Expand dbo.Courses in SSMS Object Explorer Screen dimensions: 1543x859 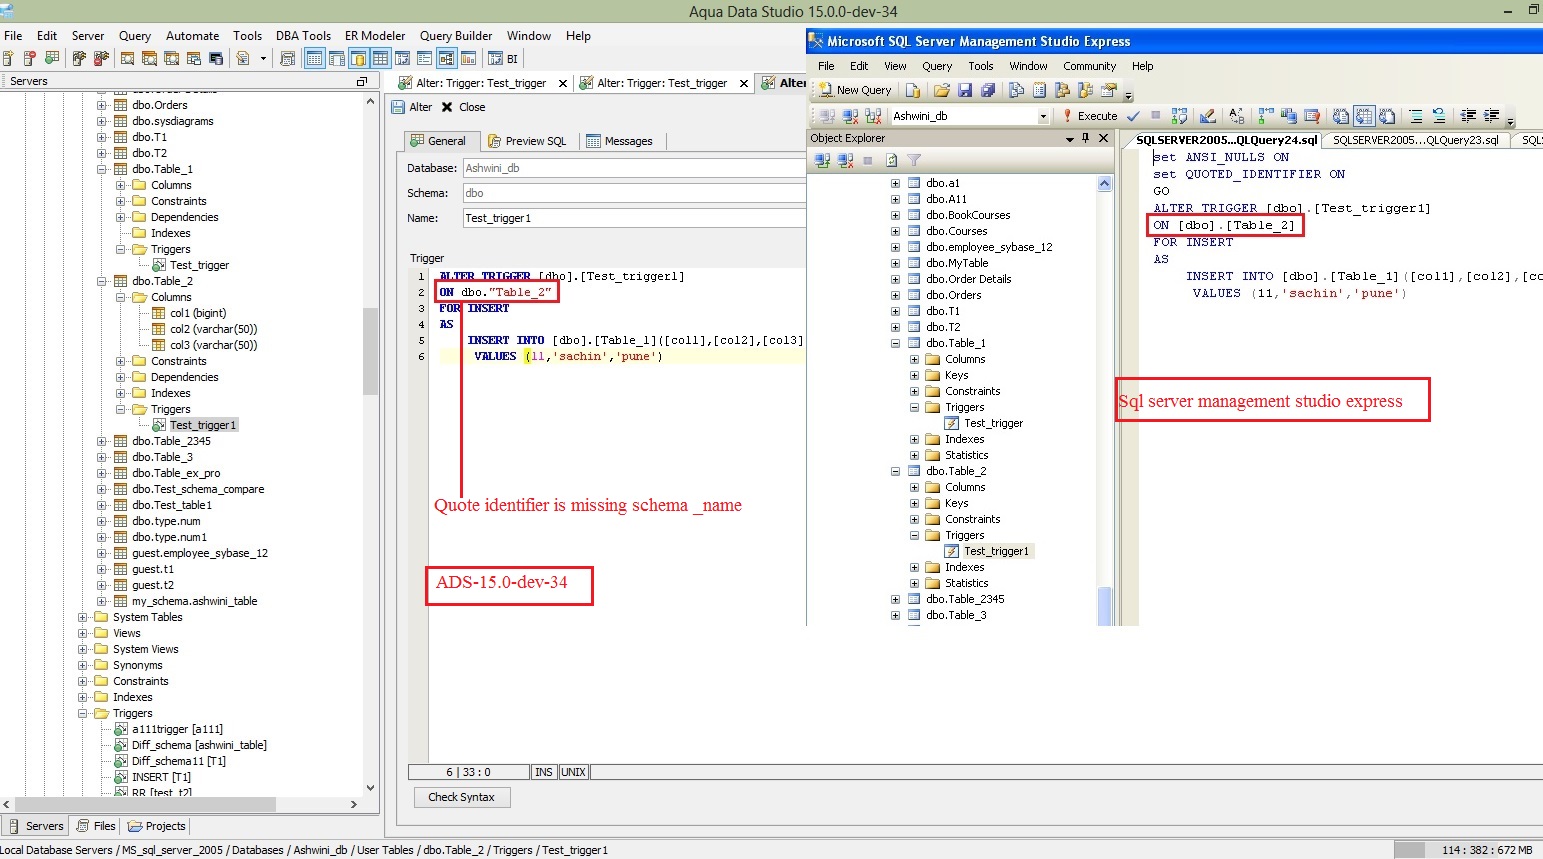click(895, 231)
